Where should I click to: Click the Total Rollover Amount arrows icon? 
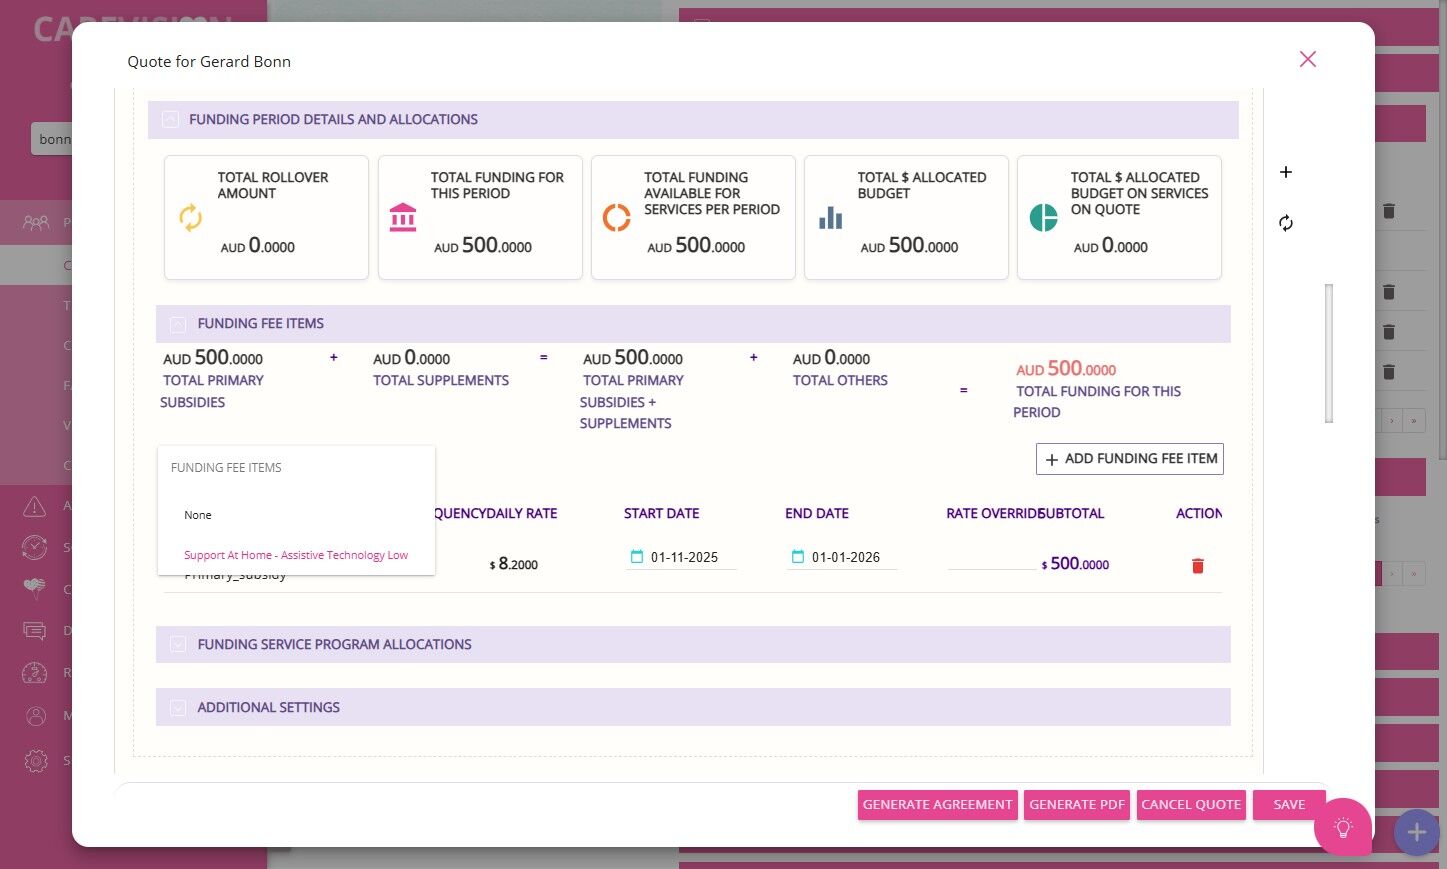(190, 217)
